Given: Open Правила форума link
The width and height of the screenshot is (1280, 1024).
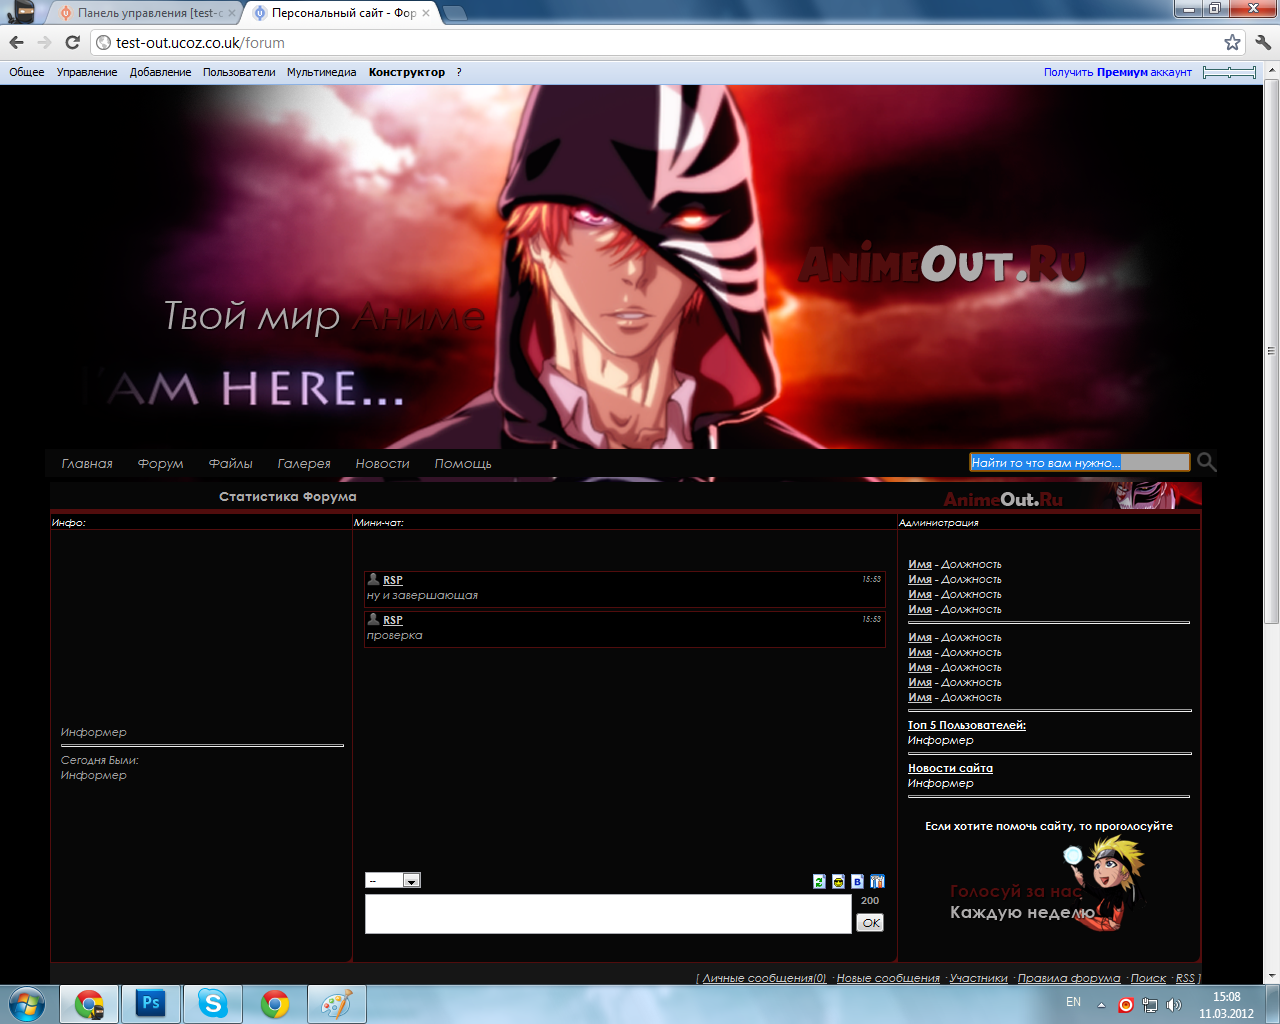Looking at the screenshot, I should pos(1069,978).
